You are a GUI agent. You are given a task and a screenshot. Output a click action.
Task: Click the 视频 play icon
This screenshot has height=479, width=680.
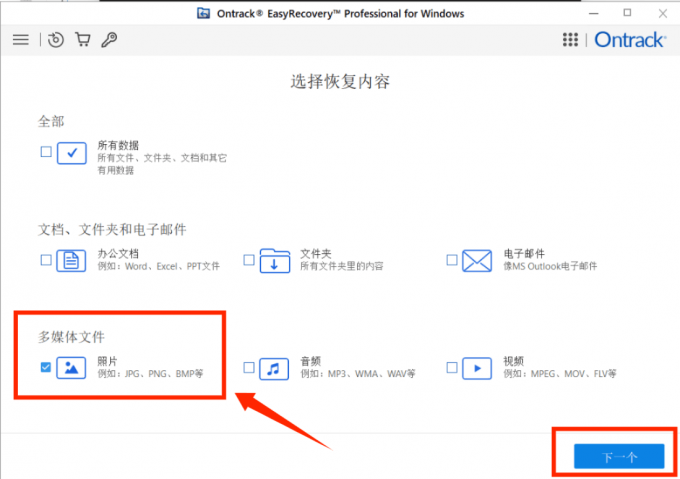(x=477, y=368)
